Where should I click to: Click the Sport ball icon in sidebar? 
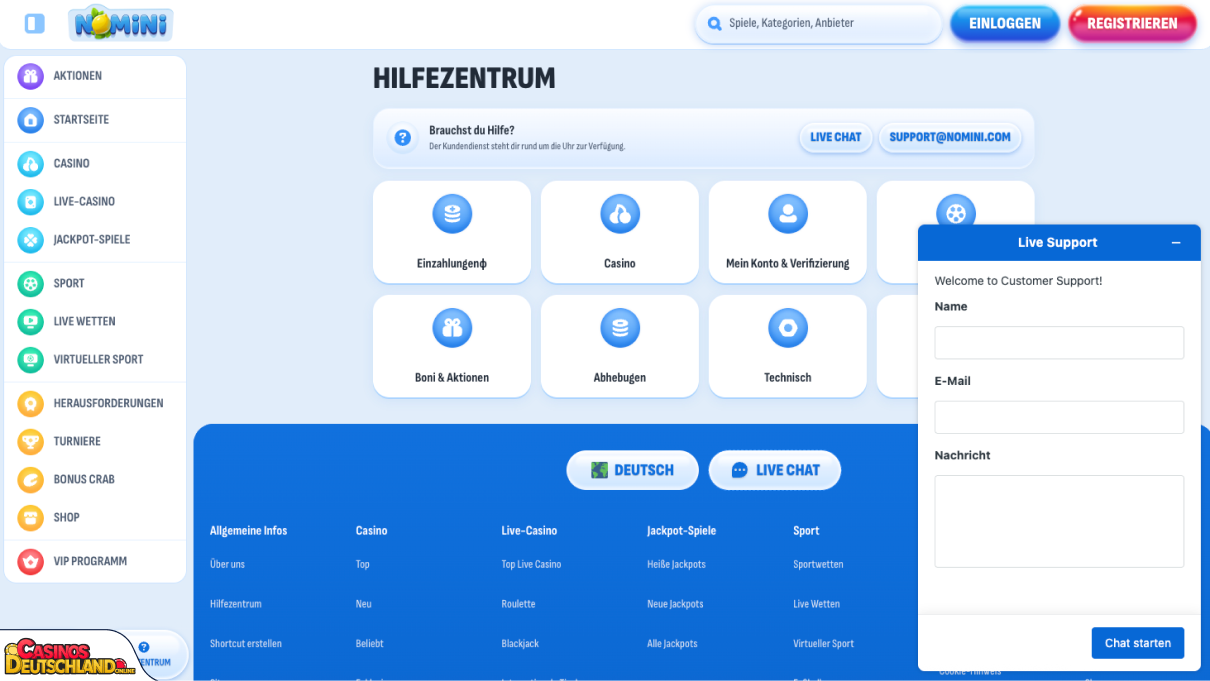click(31, 284)
